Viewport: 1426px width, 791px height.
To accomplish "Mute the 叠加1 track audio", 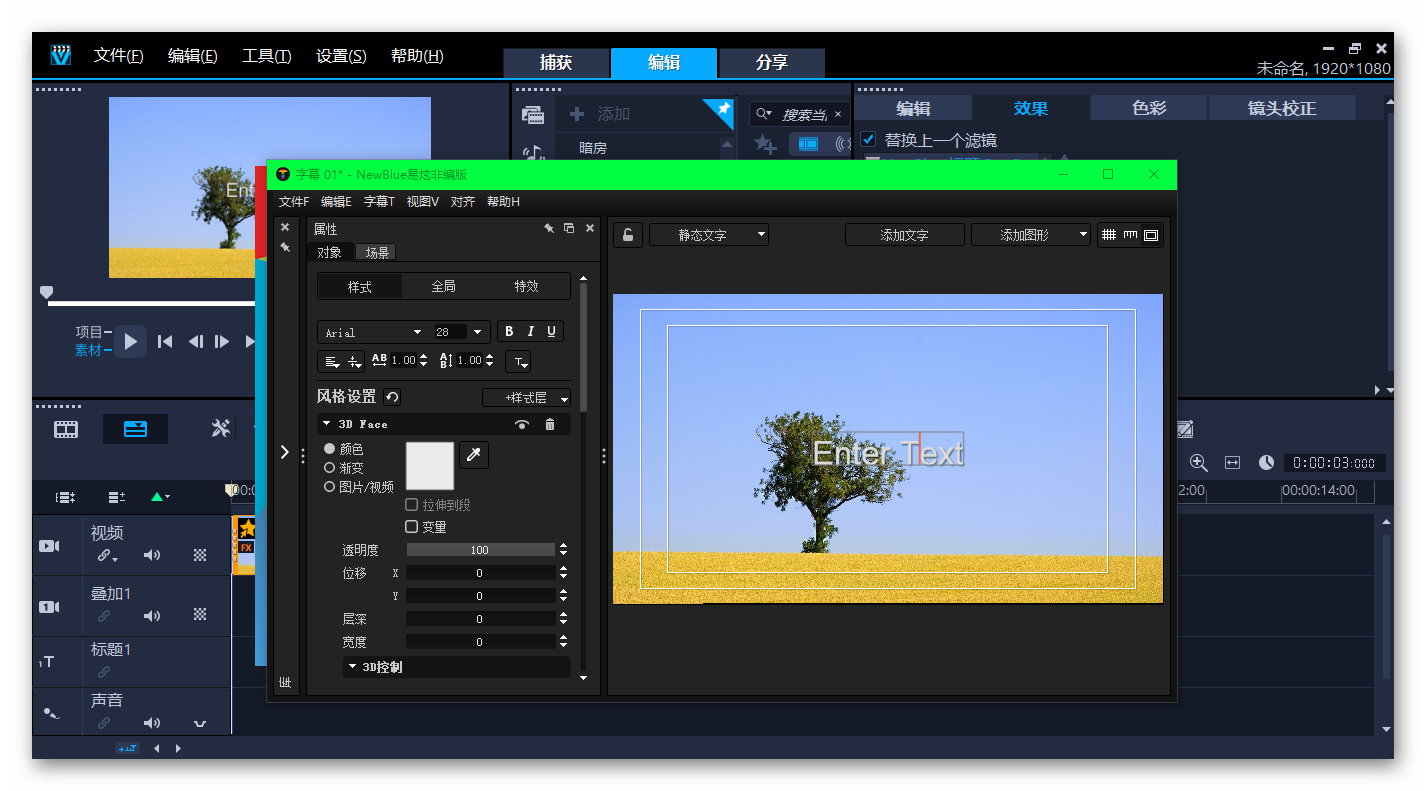I will 152,615.
